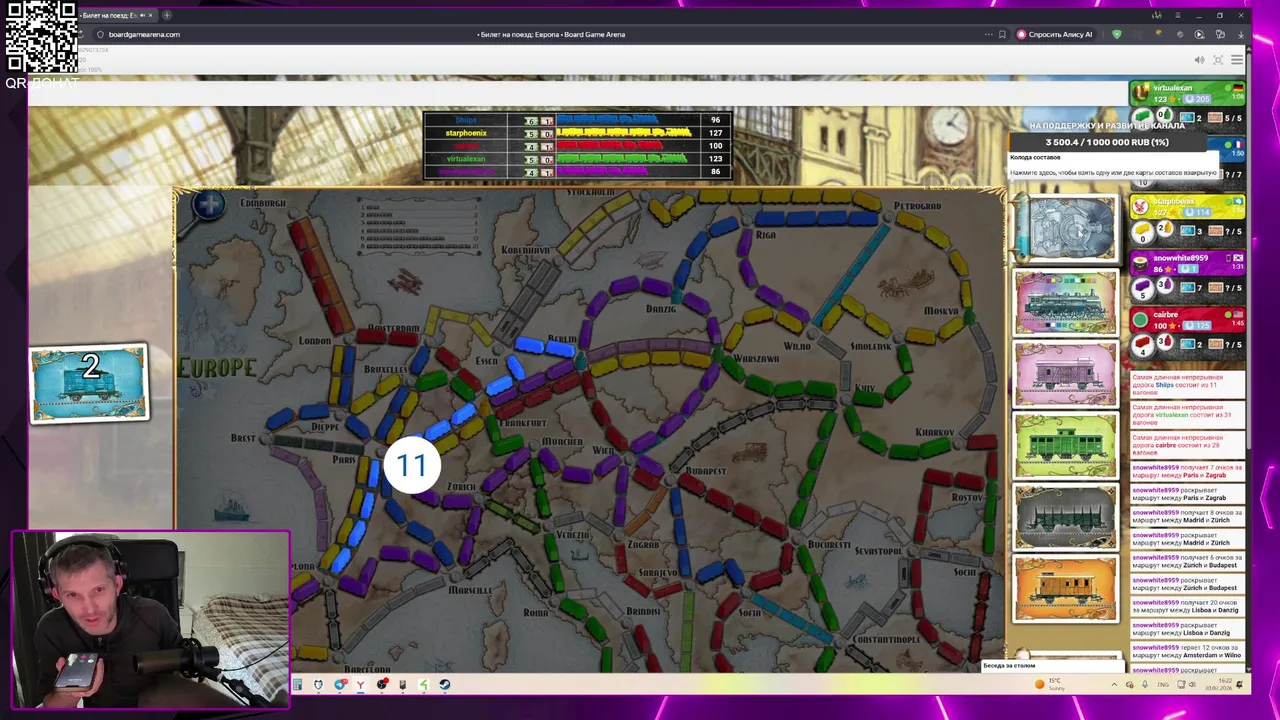The height and width of the screenshot is (720, 1280).
Task: Open virtualexan's player profile name
Action: coord(1172,88)
